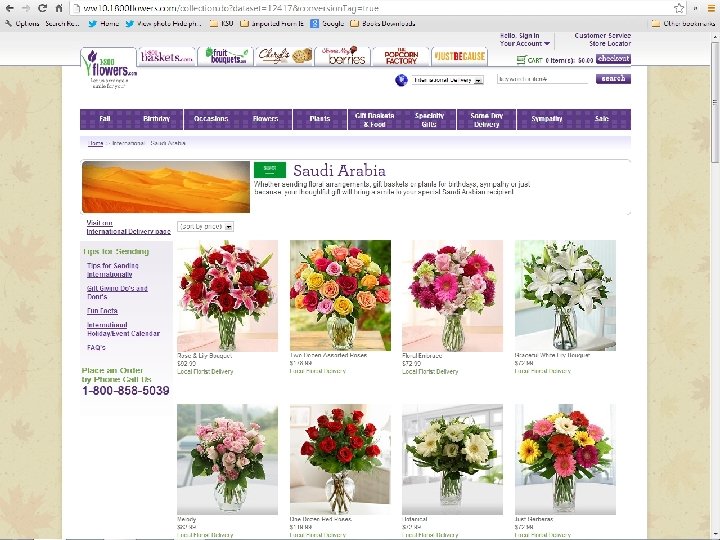Viewport: 720px width, 540px height.
Task: Click the globe international icon
Action: 401,80
